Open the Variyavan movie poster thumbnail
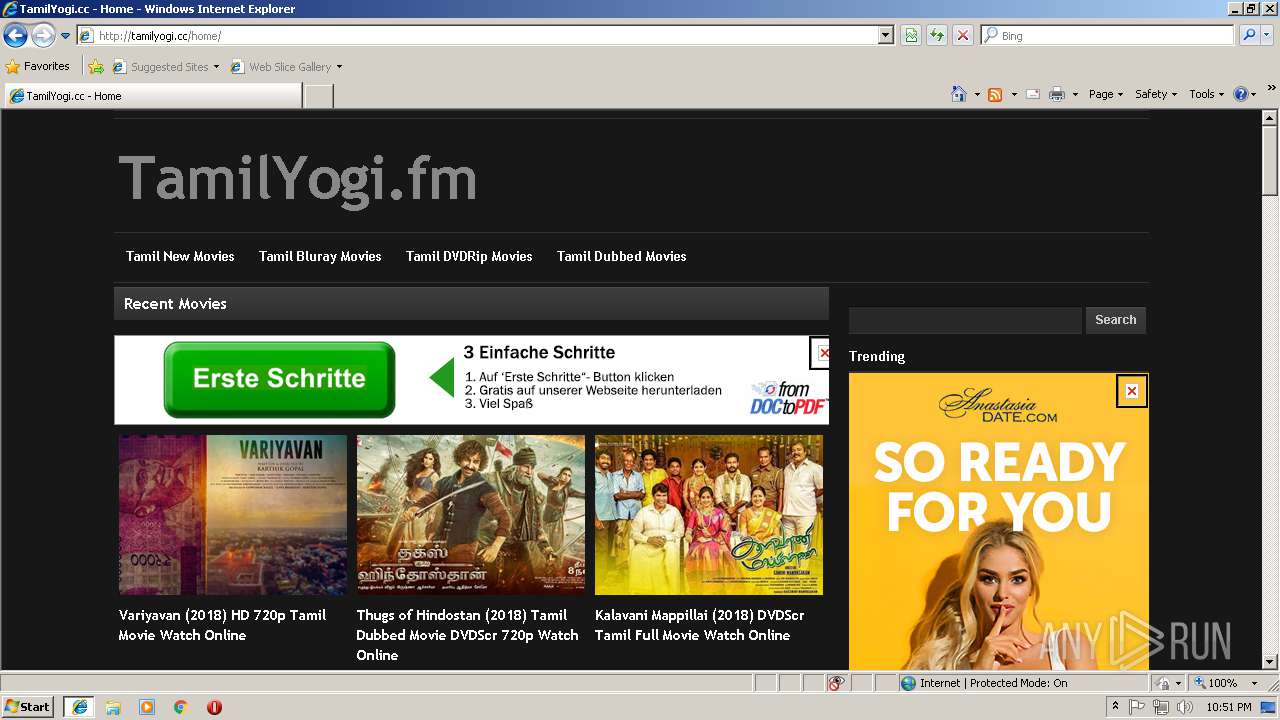Viewport: 1280px width, 720px height. click(233, 515)
